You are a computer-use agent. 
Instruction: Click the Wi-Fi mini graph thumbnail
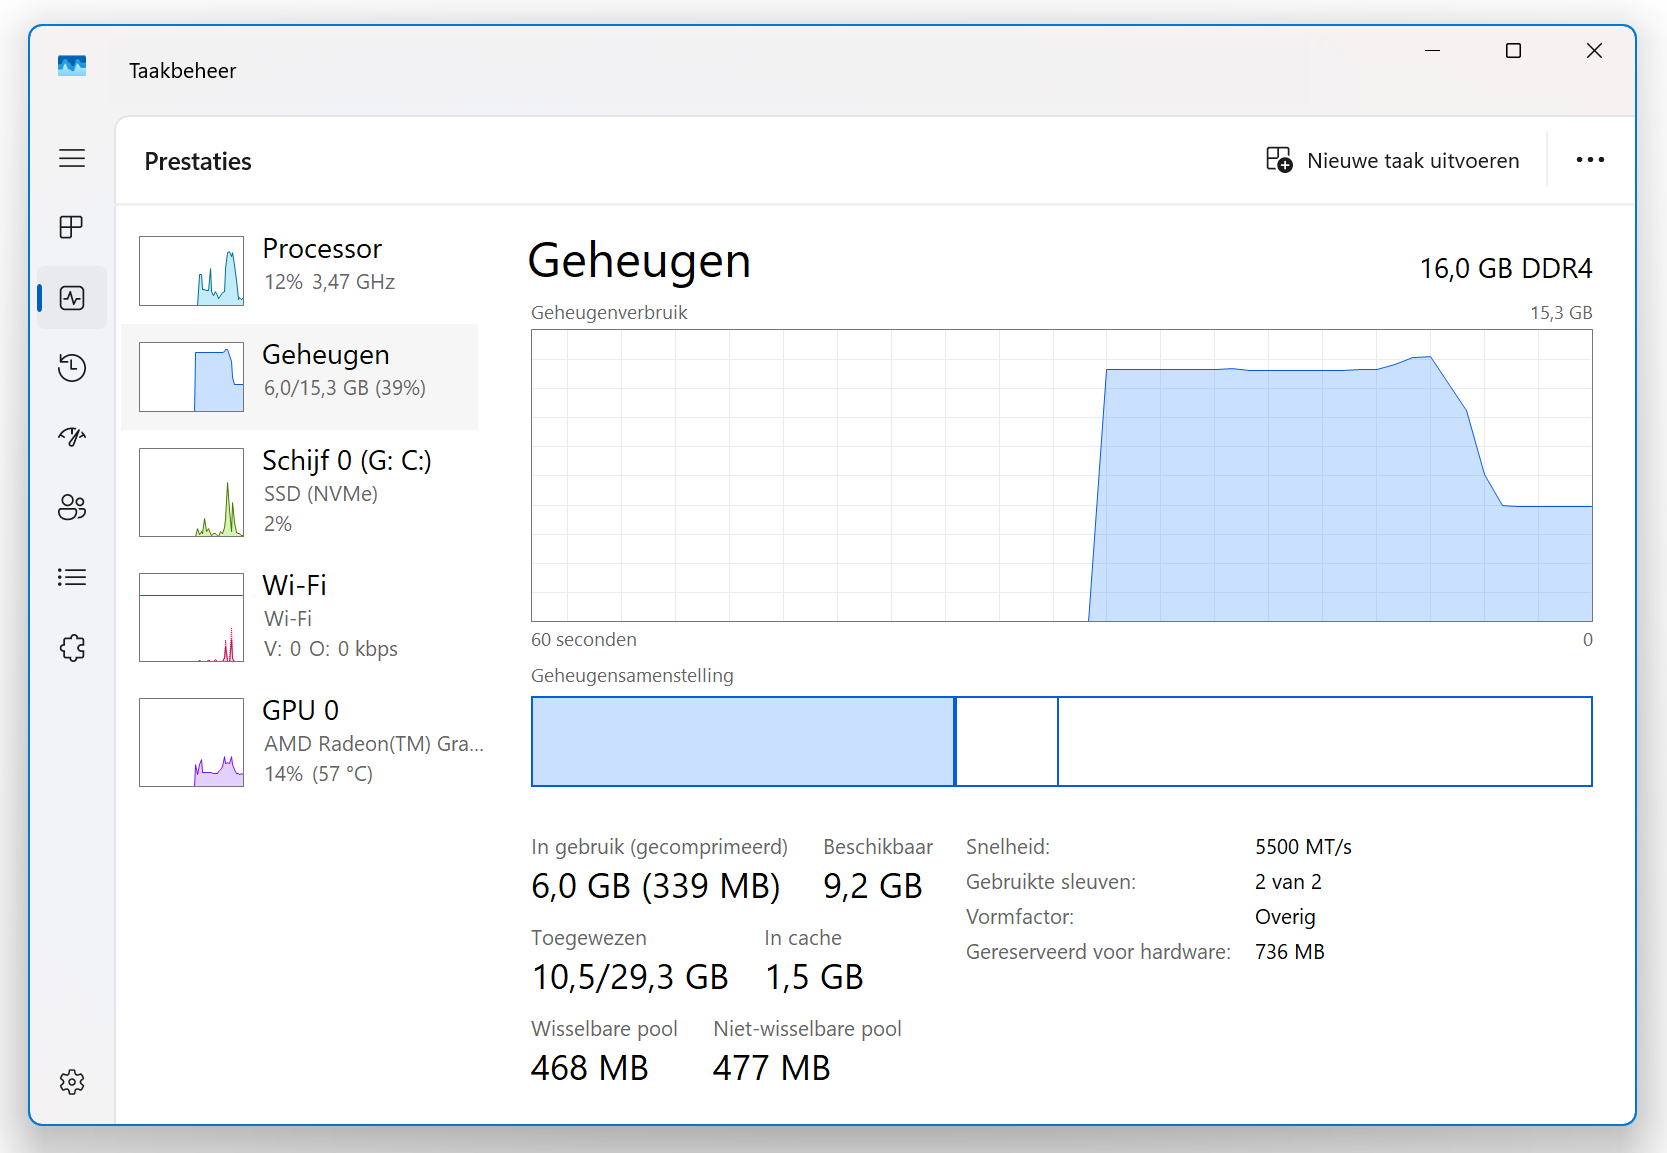pyautogui.click(x=191, y=617)
